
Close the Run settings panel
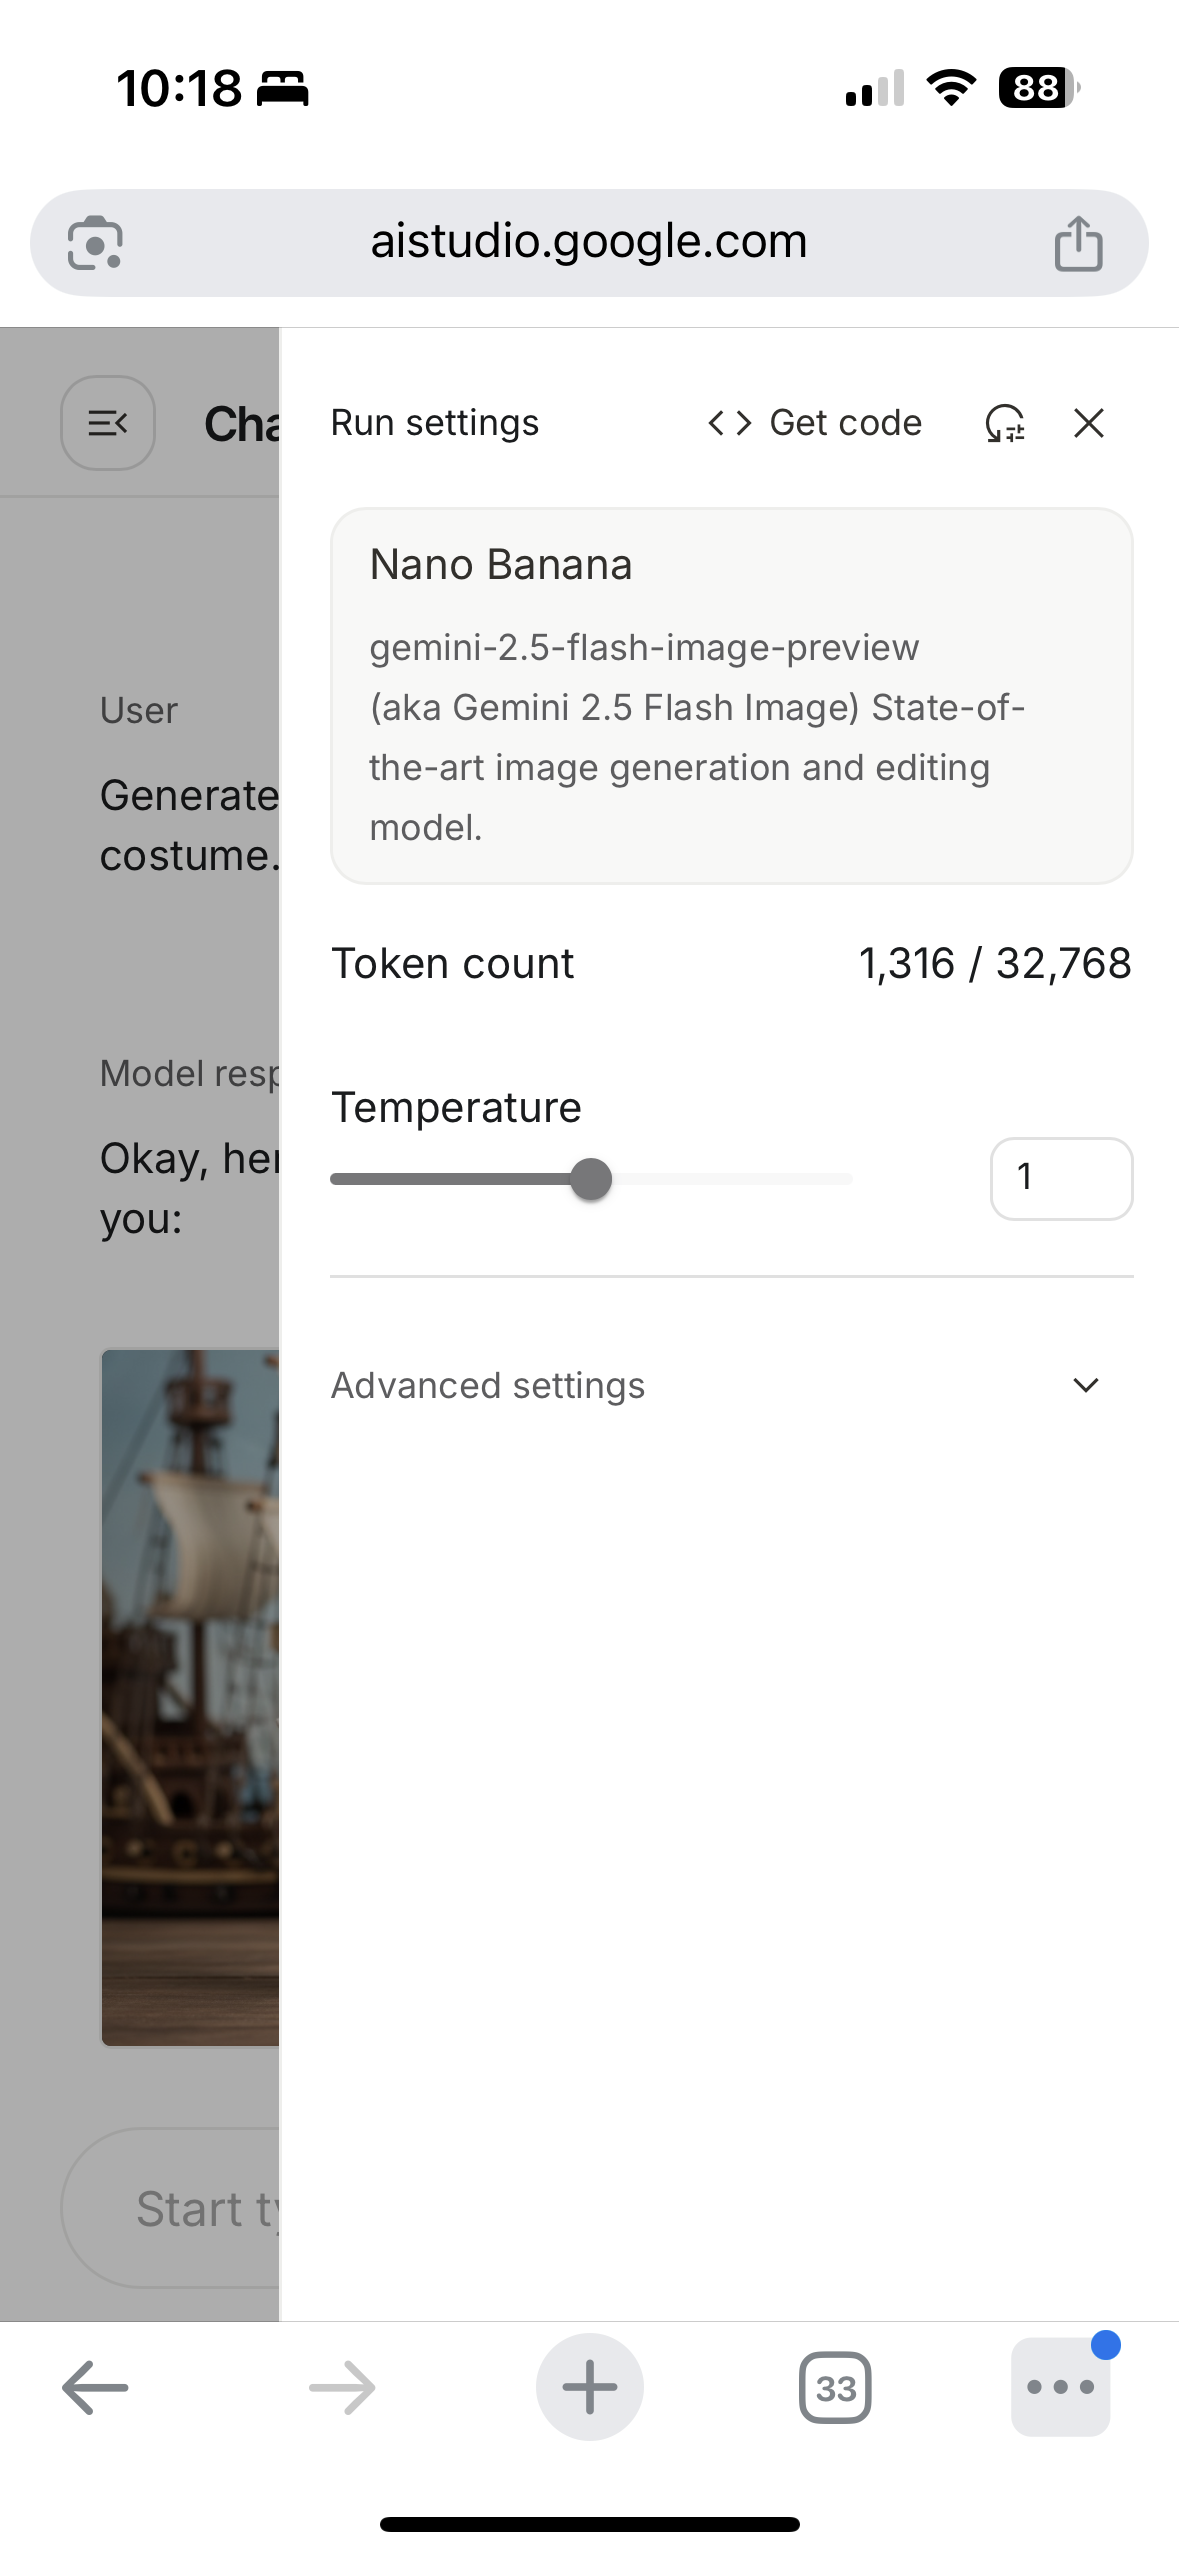[x=1088, y=423]
